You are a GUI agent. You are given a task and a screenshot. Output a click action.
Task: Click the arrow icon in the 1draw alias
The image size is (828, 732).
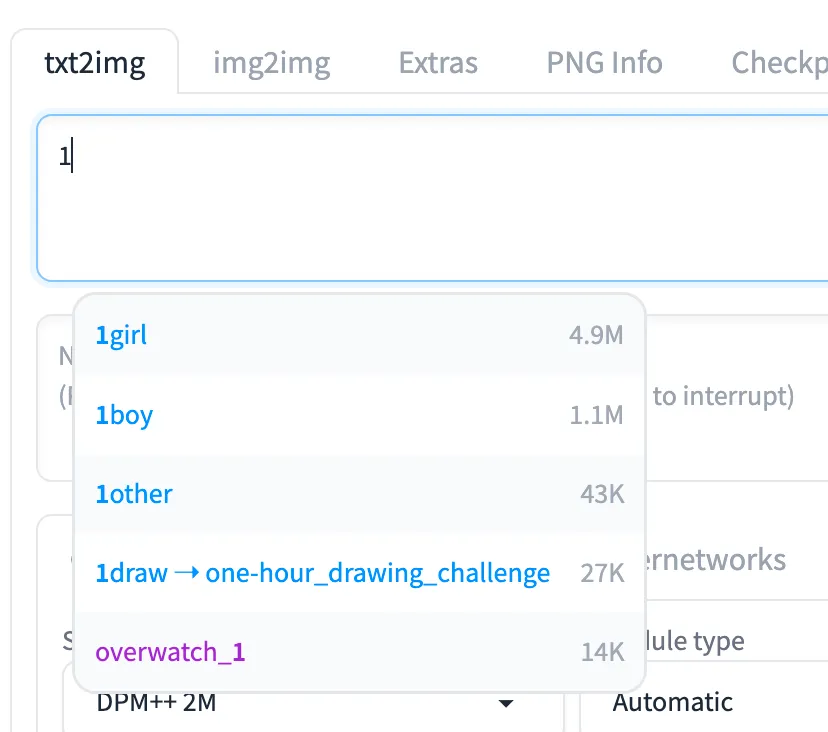click(x=187, y=573)
